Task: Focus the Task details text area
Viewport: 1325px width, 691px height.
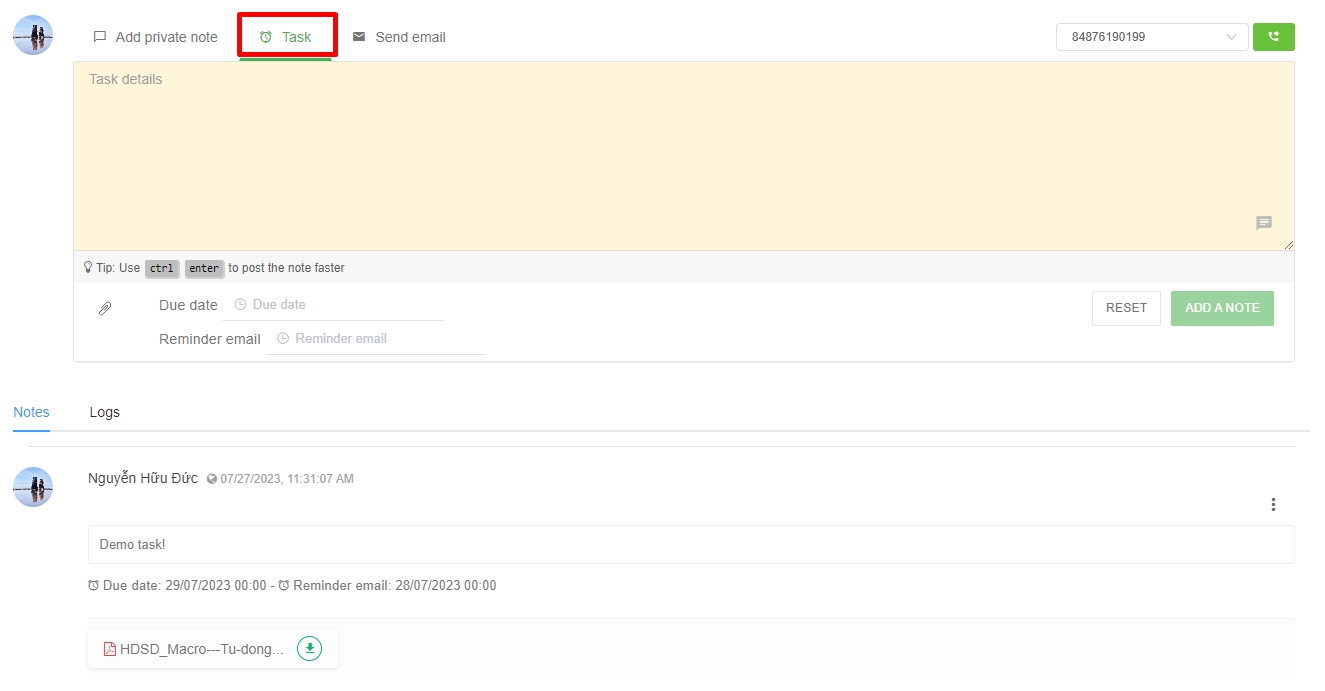Action: (x=684, y=156)
